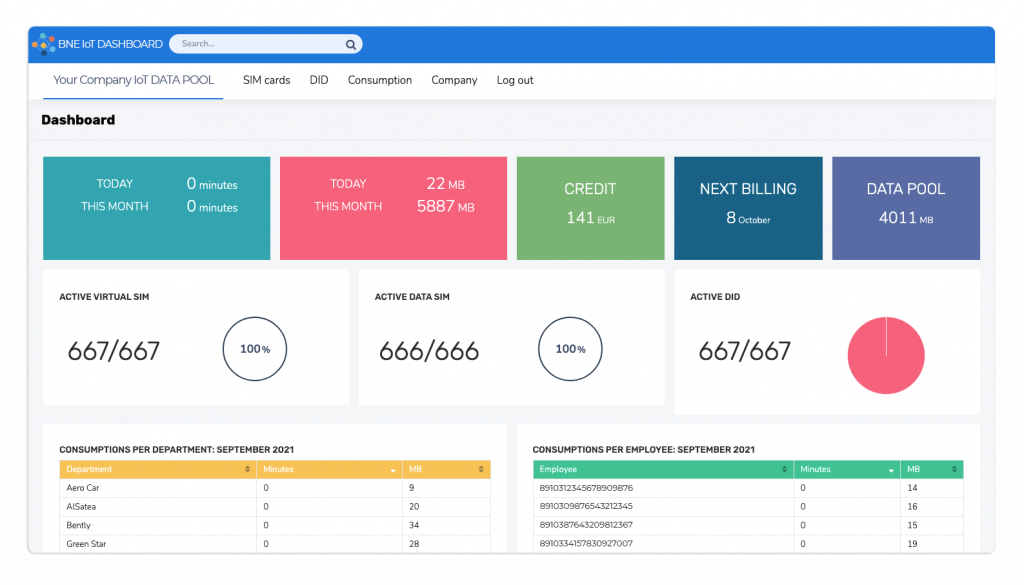Click the Active Data SIM 100% circle gauge
This screenshot has height=585, width=1024.
[570, 348]
